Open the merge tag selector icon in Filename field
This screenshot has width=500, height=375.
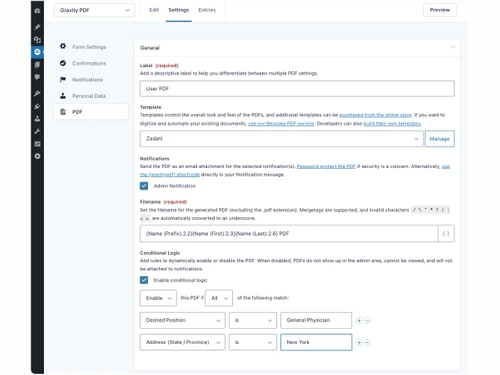[x=446, y=234]
